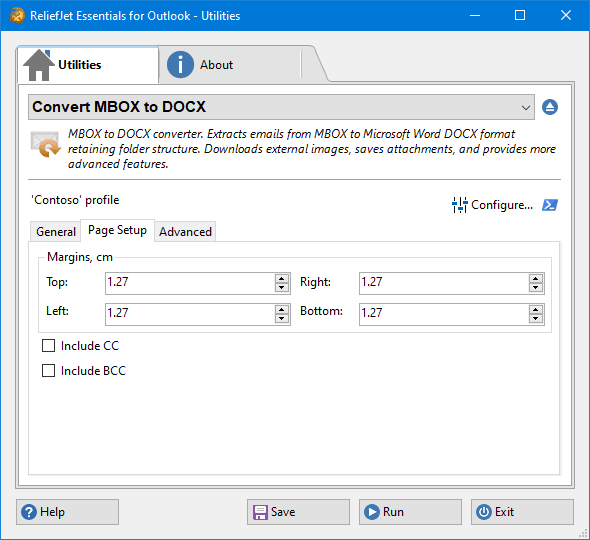Click the Save button
Image resolution: width=590 pixels, height=540 pixels.
[298, 512]
